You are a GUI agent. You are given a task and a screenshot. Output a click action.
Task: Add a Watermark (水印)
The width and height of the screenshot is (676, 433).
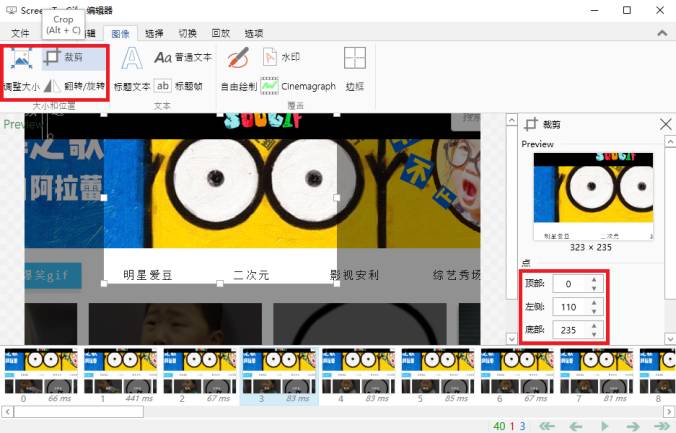coord(281,57)
